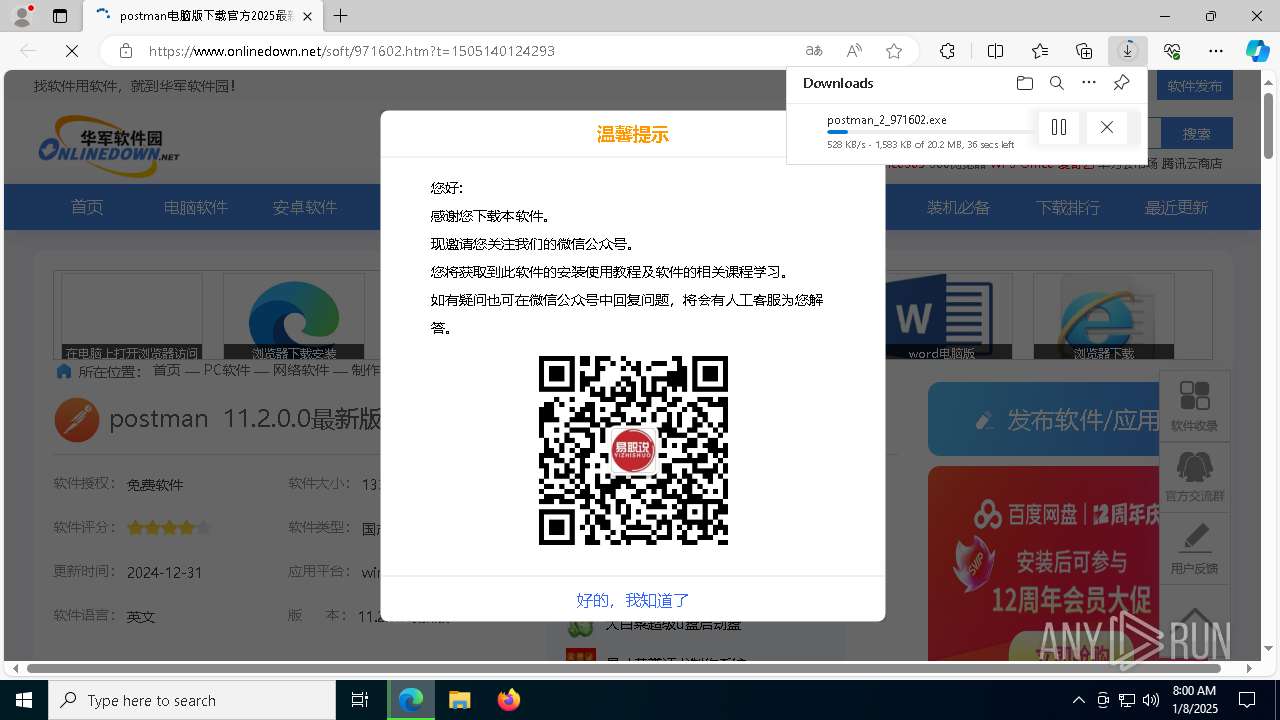Click the Downloads toolbar button

point(1128,51)
